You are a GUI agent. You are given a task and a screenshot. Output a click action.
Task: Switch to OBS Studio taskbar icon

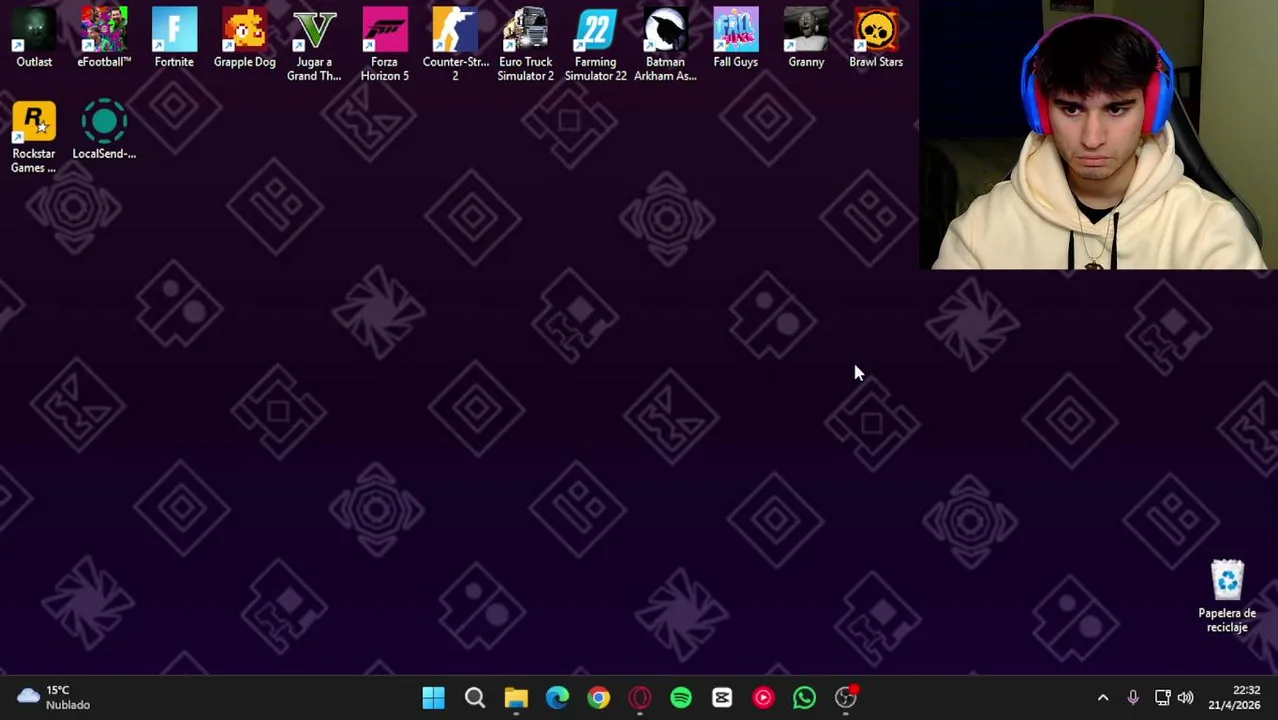pos(846,697)
